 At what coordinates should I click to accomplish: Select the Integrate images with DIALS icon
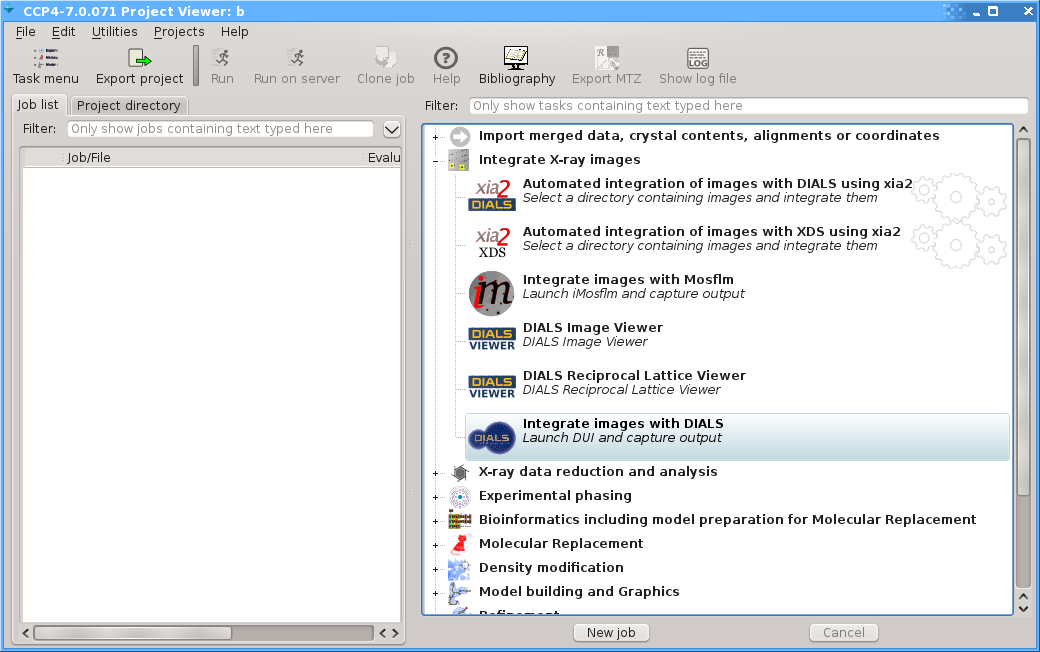pos(491,438)
